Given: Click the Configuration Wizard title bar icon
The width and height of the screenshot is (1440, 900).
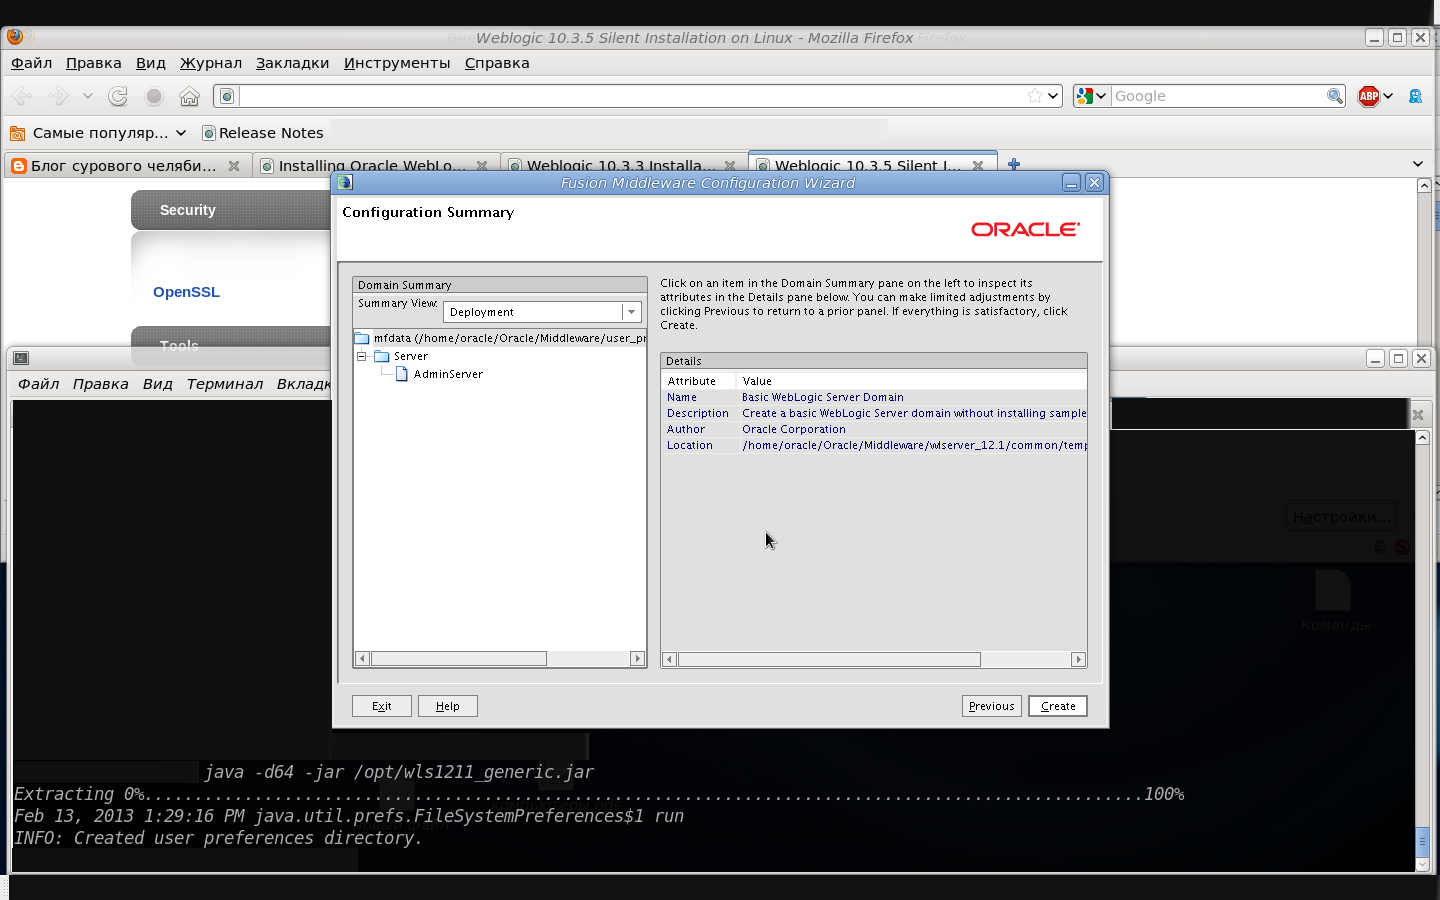Looking at the screenshot, I should click(345, 183).
